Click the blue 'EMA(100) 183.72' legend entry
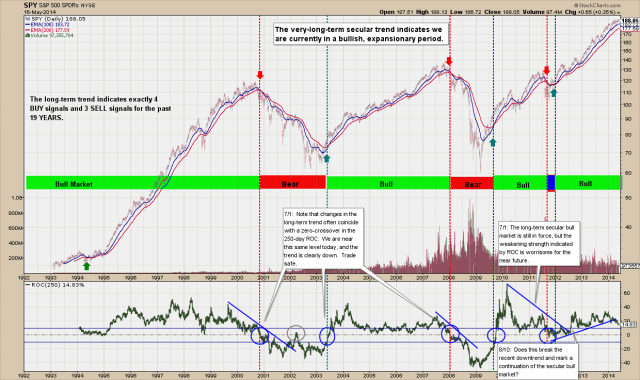Image resolution: width=640 pixels, height=380 pixels. point(48,24)
